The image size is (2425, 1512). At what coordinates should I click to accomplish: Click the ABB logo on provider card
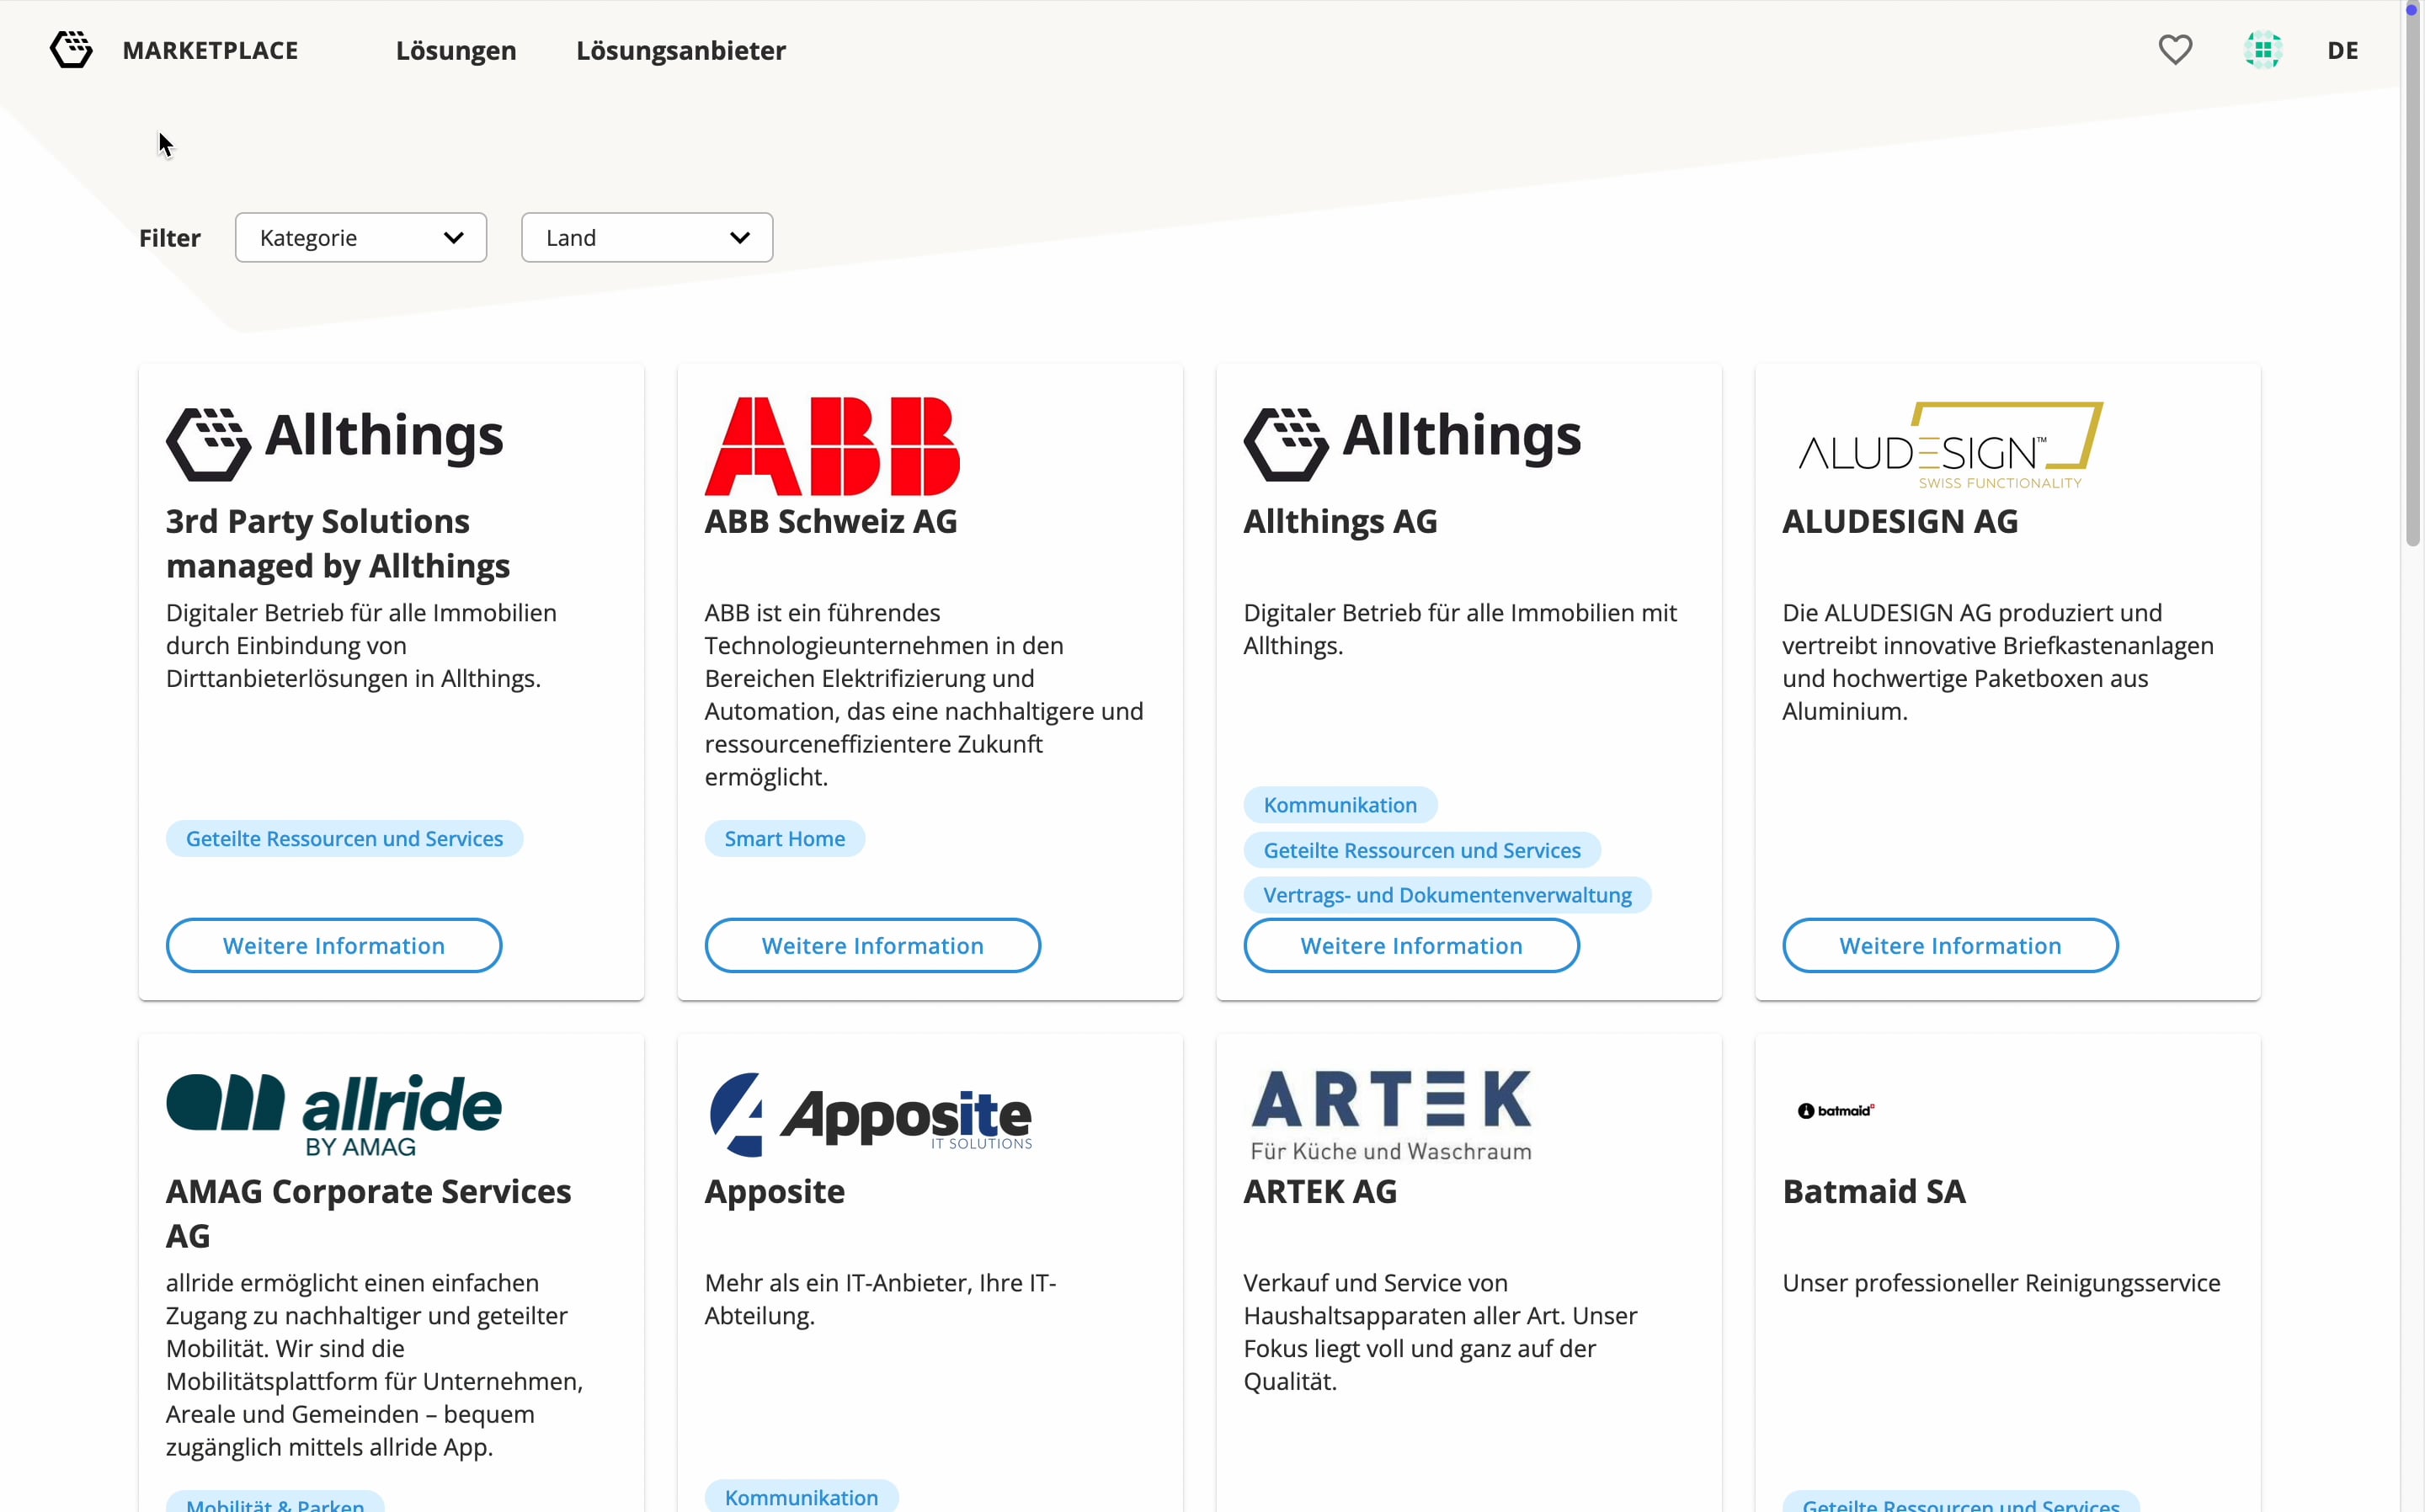[x=832, y=446]
